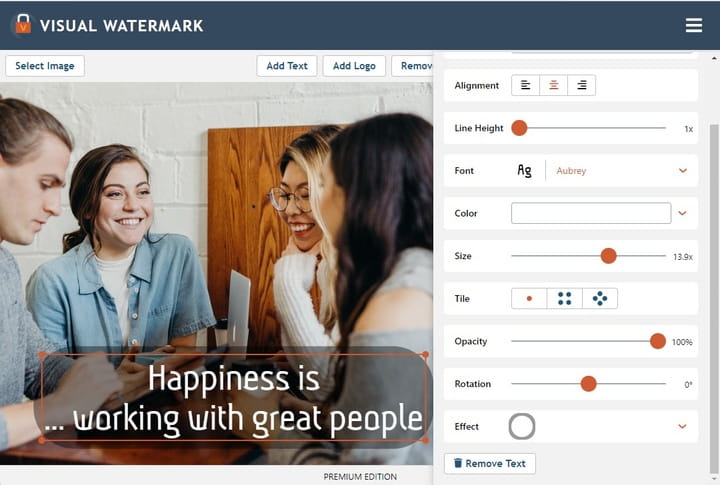The height and width of the screenshot is (485, 720).
Task: Click the white Color swatch field
Action: 591,213
